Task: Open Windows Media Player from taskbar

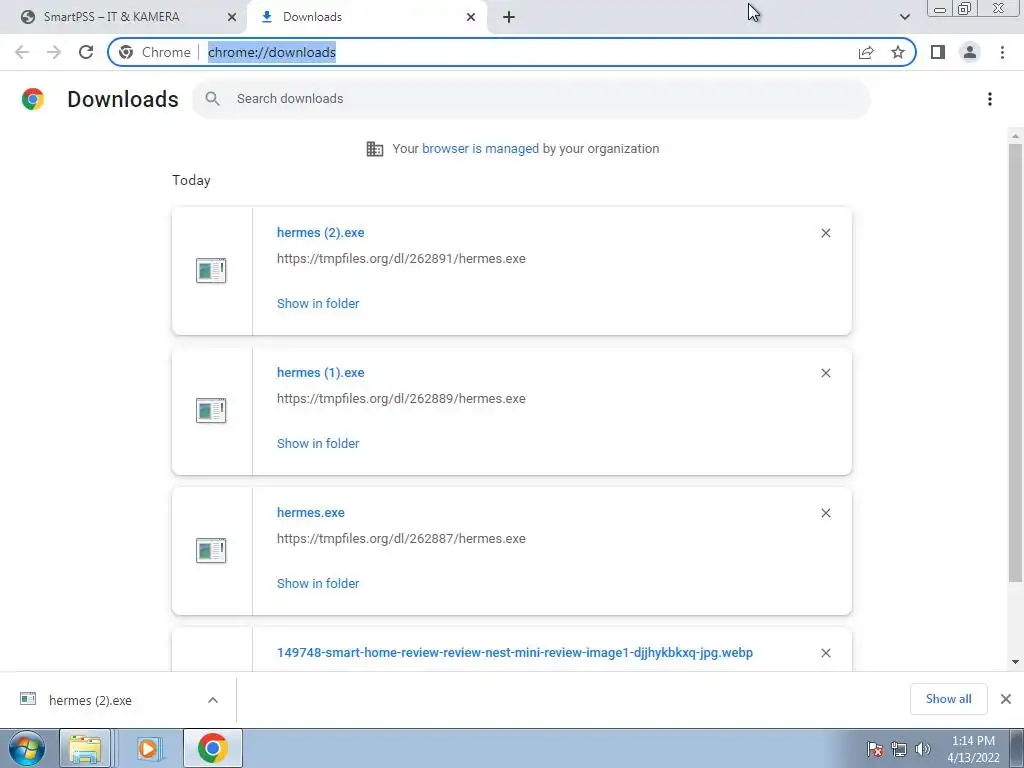Action: tap(148, 748)
